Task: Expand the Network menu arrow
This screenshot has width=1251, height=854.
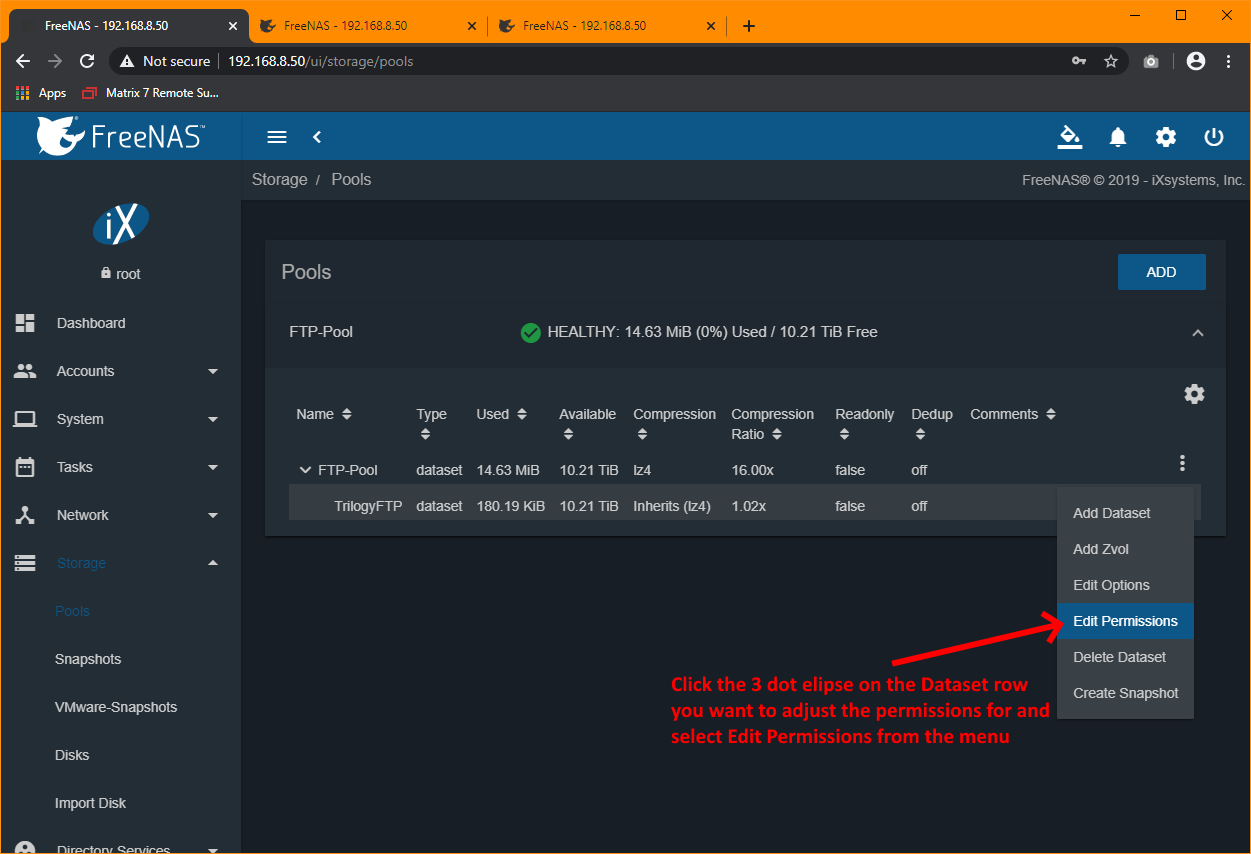Action: pyautogui.click(x=212, y=515)
